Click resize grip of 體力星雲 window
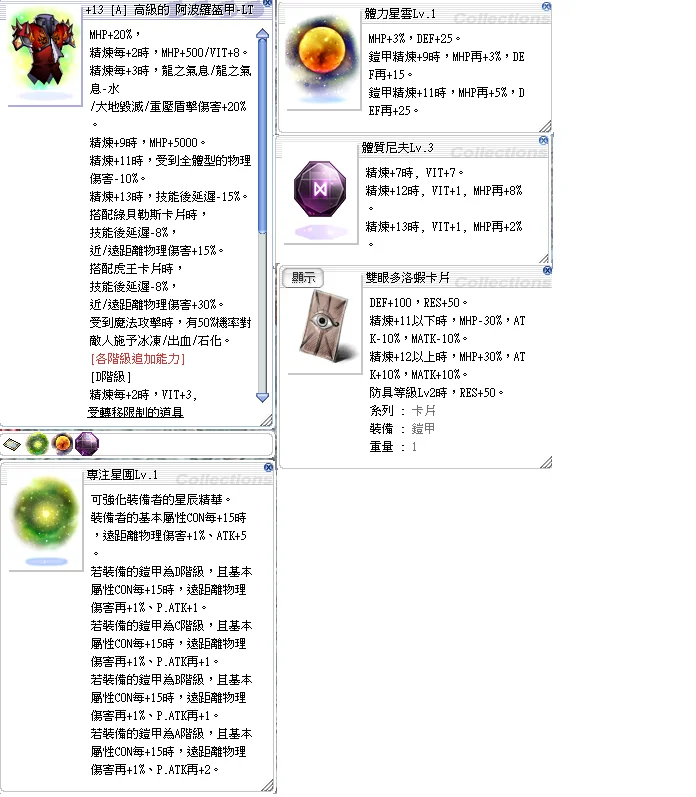 [x=545, y=127]
